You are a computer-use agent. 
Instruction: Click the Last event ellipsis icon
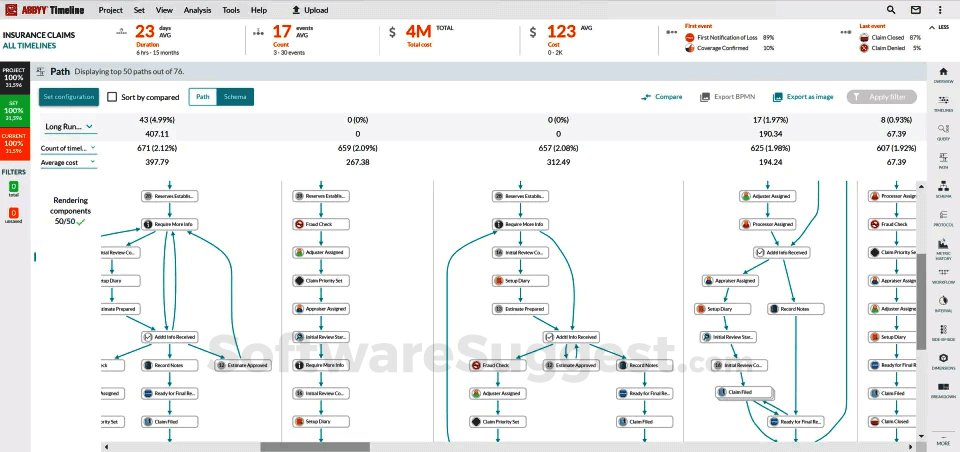pos(846,32)
